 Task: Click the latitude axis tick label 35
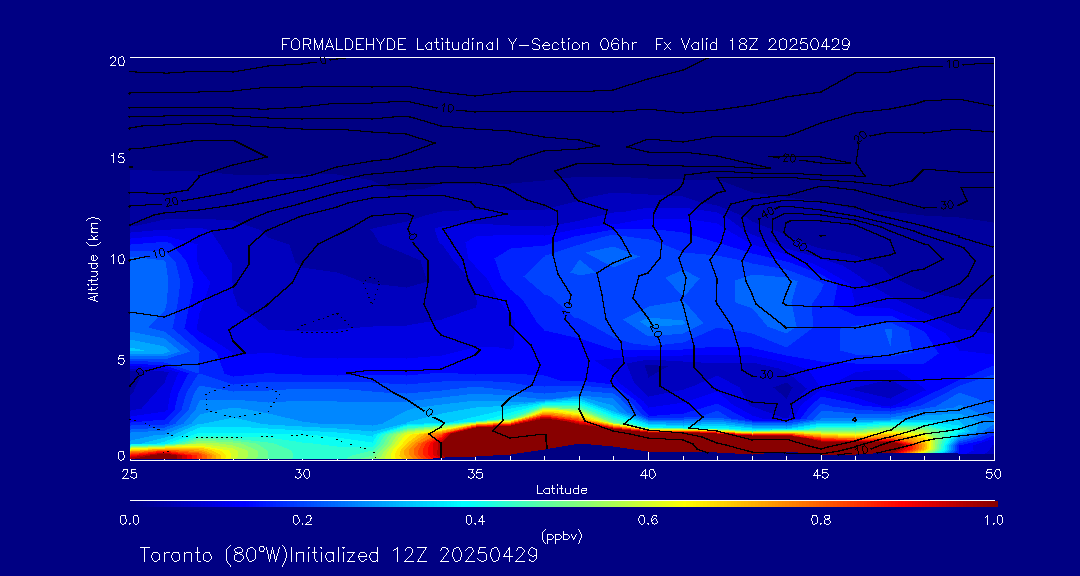475,474
